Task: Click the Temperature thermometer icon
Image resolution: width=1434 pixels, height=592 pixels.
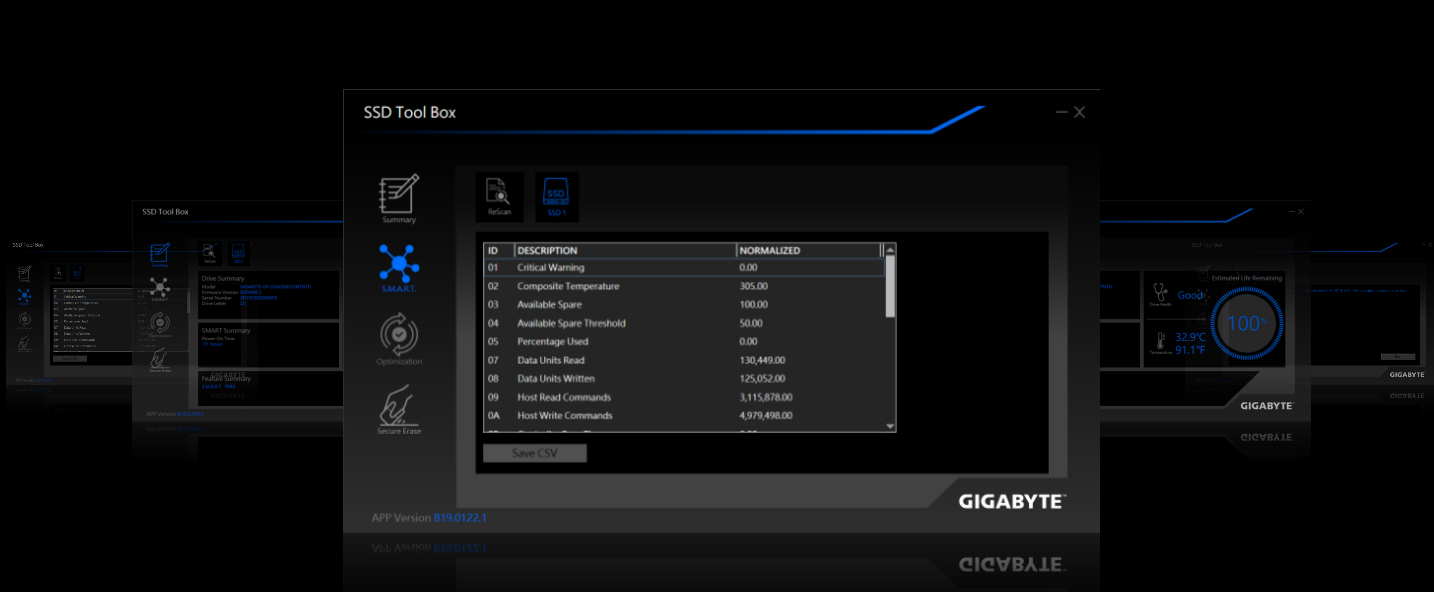Action: (1160, 343)
